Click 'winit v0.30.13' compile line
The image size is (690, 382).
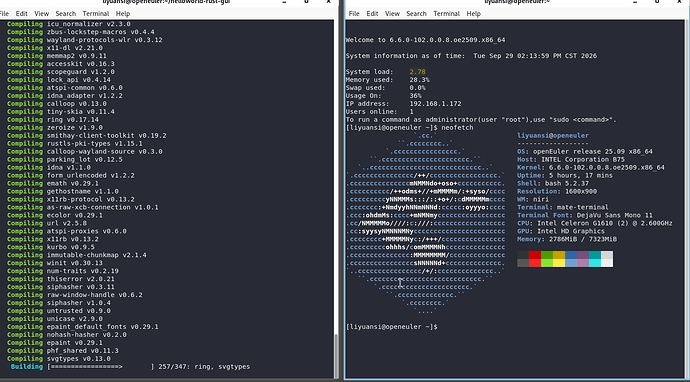click(x=55, y=263)
